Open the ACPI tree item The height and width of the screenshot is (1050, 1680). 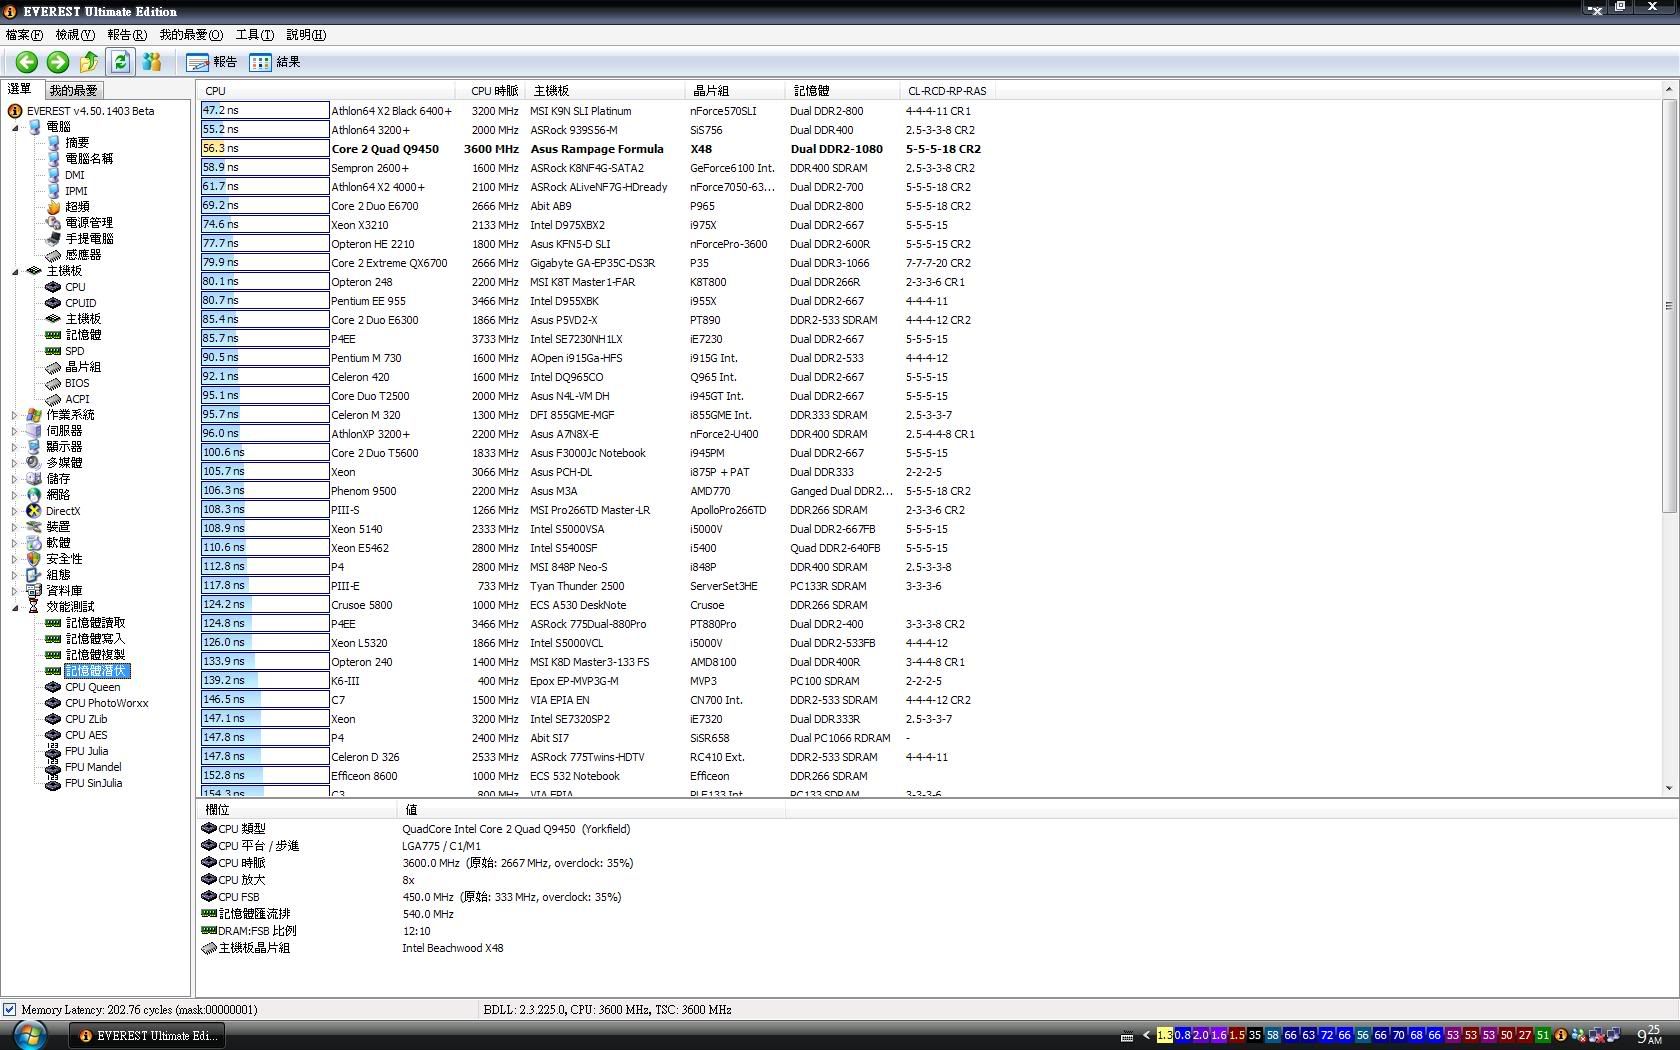(77, 399)
